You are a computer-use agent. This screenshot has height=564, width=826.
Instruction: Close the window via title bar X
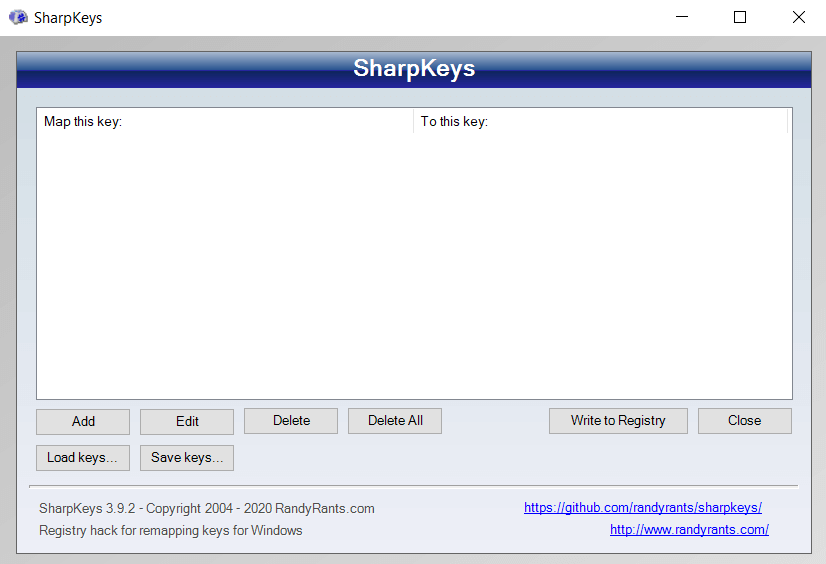[799, 17]
